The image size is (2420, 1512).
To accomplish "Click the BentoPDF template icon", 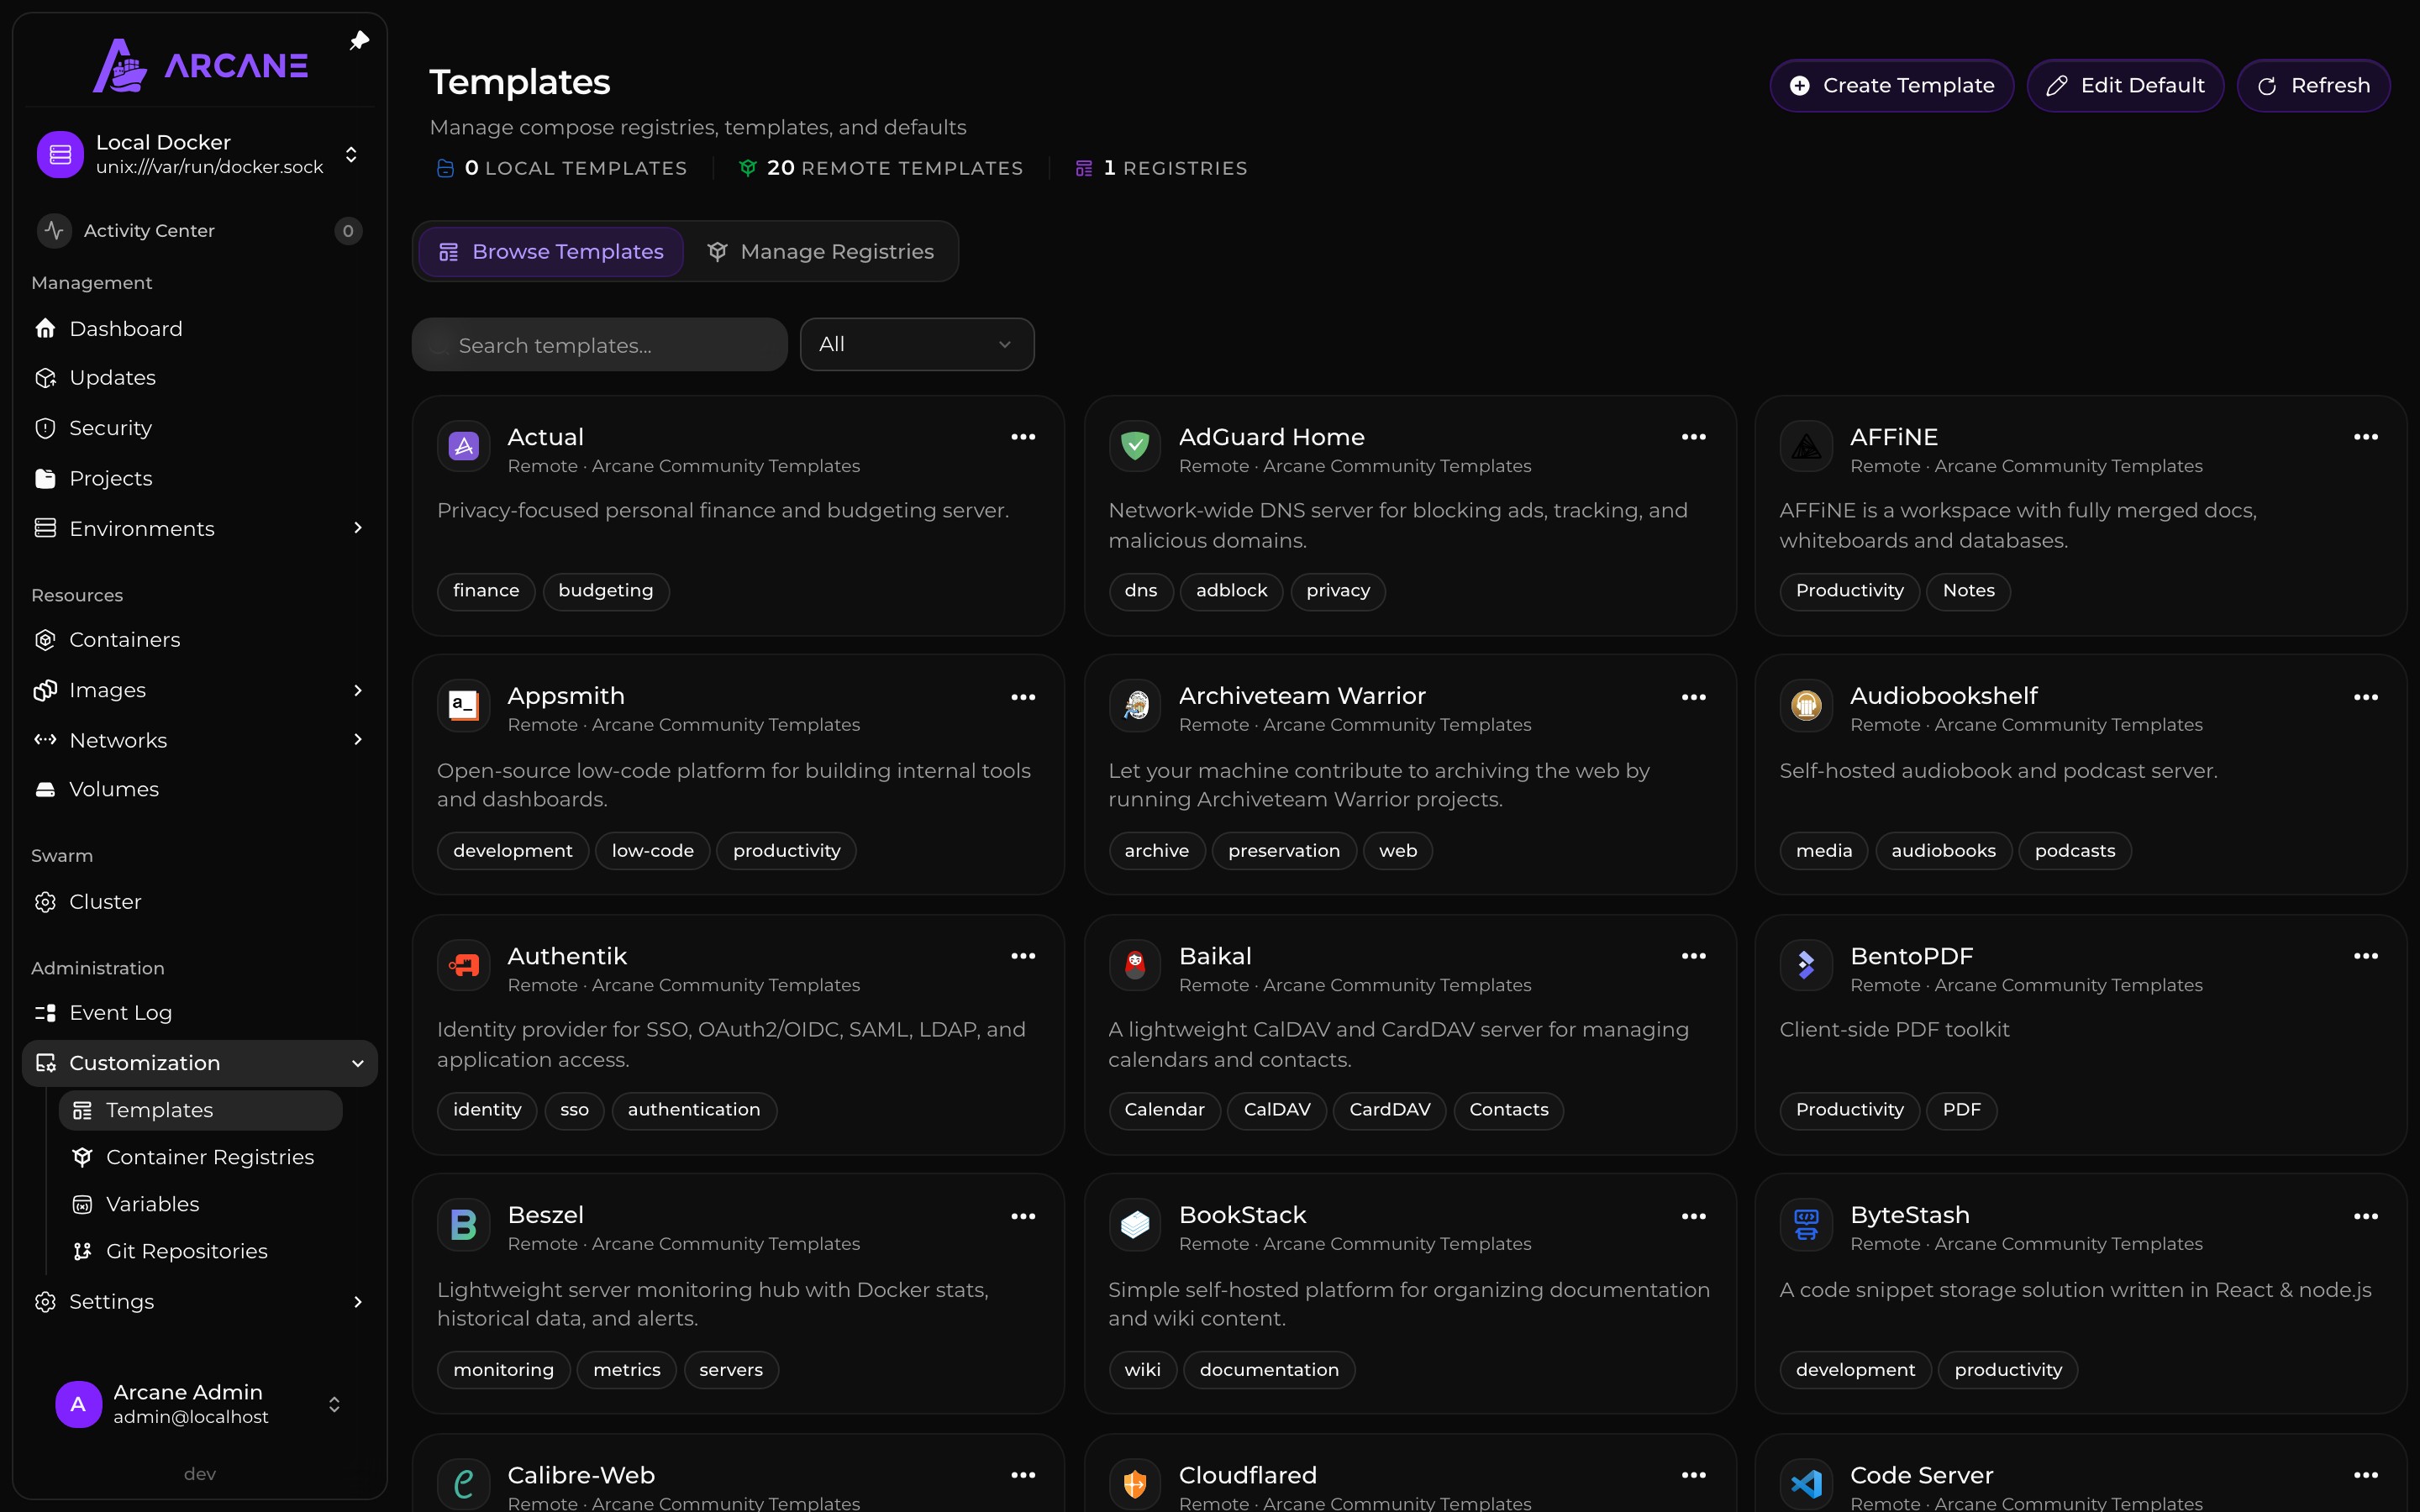I will pyautogui.click(x=1806, y=965).
